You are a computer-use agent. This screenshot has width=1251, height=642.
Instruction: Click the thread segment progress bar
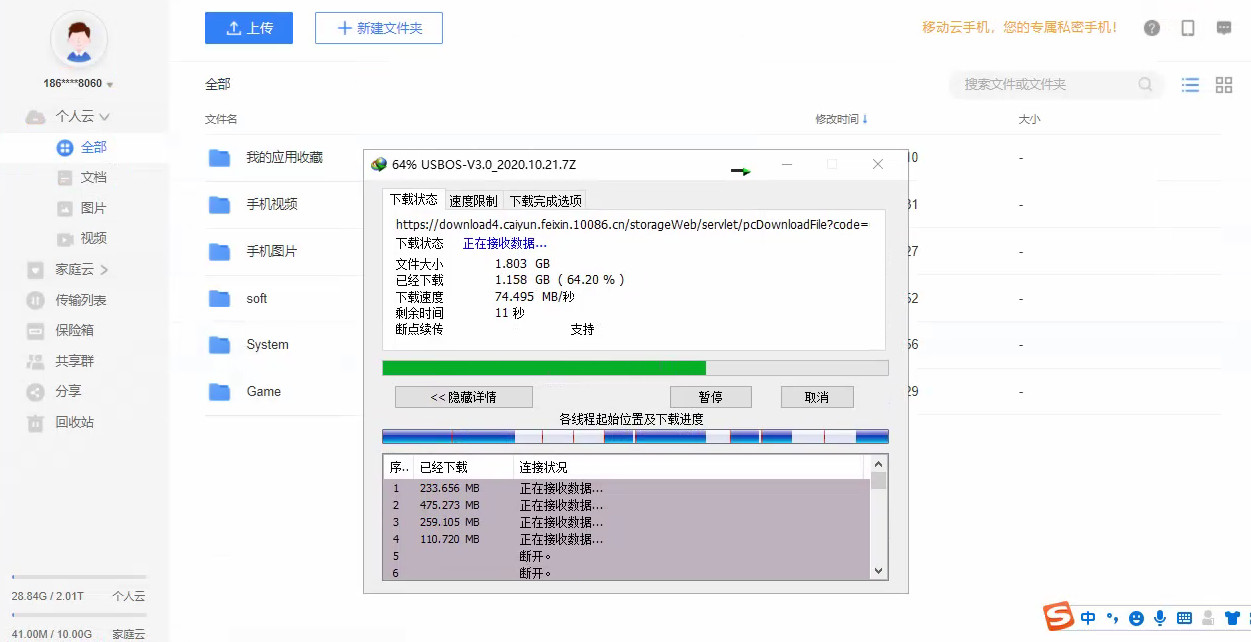tap(635, 437)
